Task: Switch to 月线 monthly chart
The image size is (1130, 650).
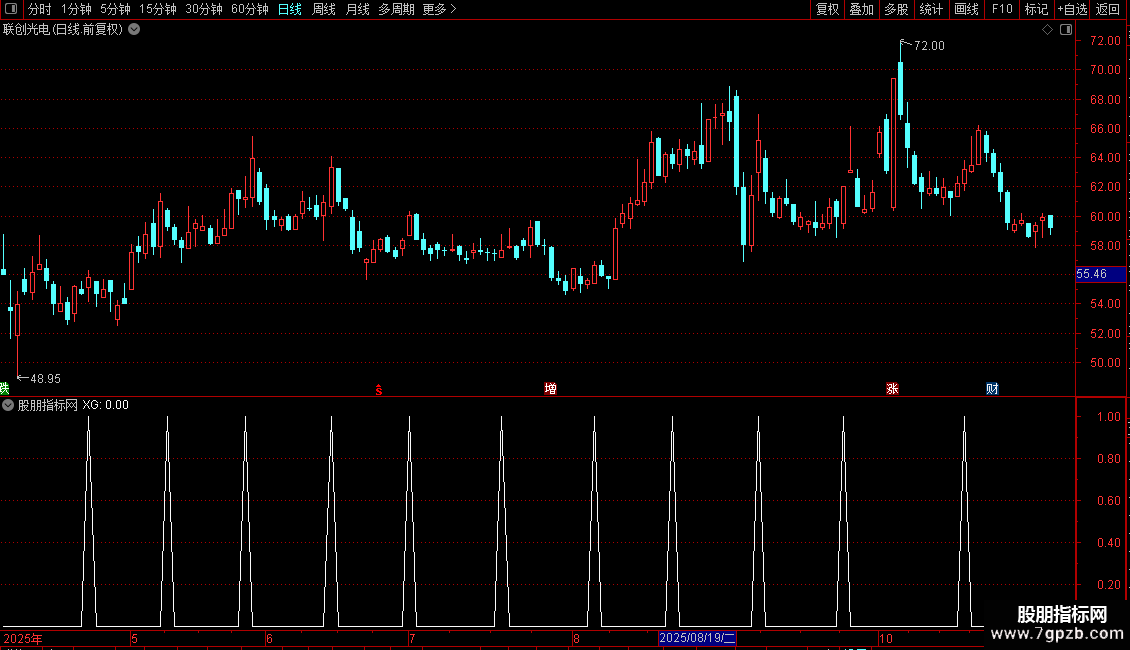Action: (x=357, y=9)
